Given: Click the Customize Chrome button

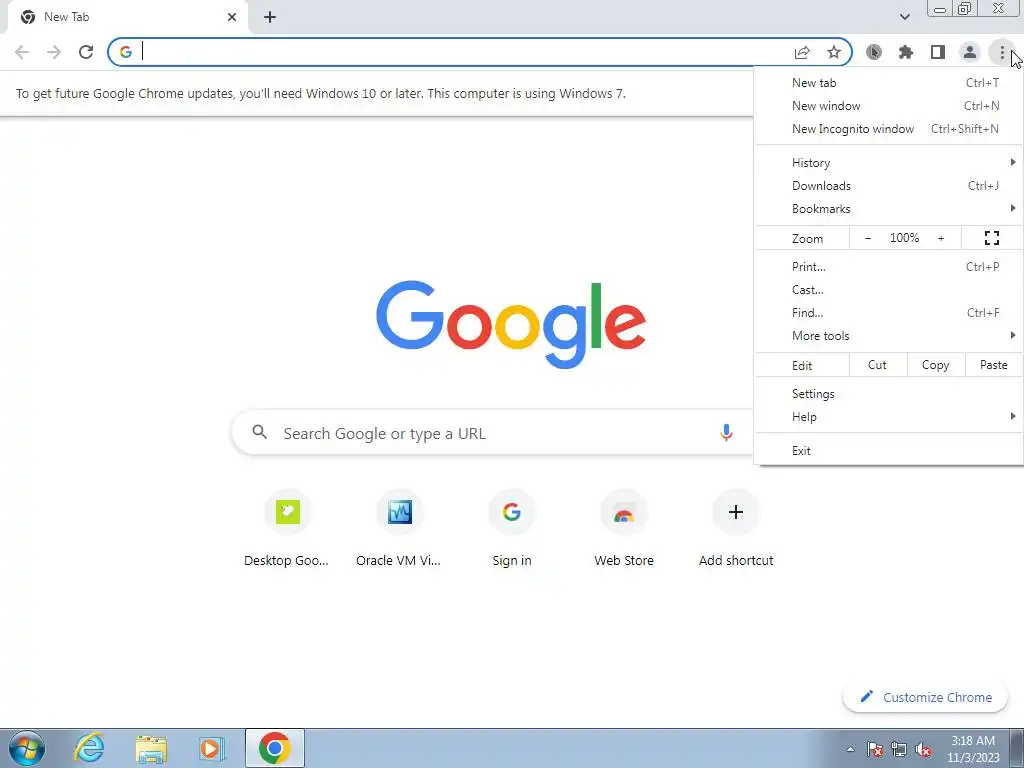Looking at the screenshot, I should pos(926,697).
